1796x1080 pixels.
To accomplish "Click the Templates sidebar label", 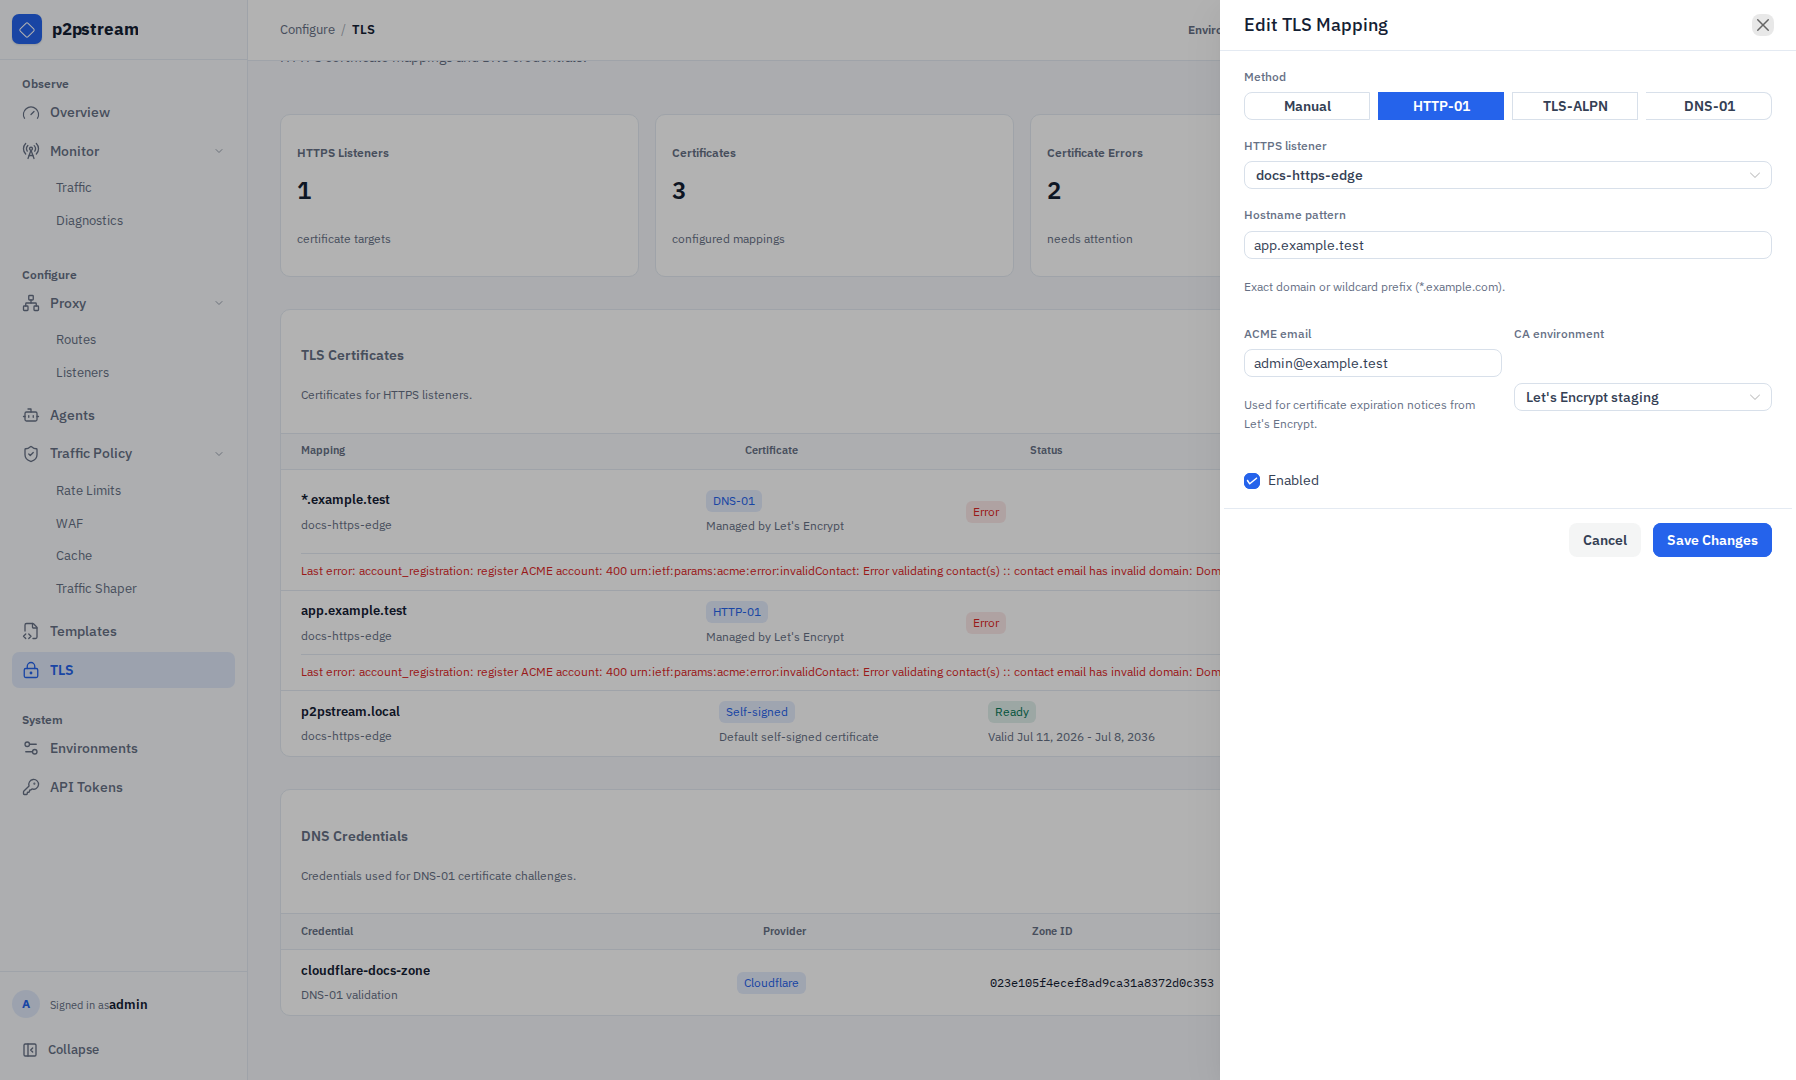I will tap(83, 631).
